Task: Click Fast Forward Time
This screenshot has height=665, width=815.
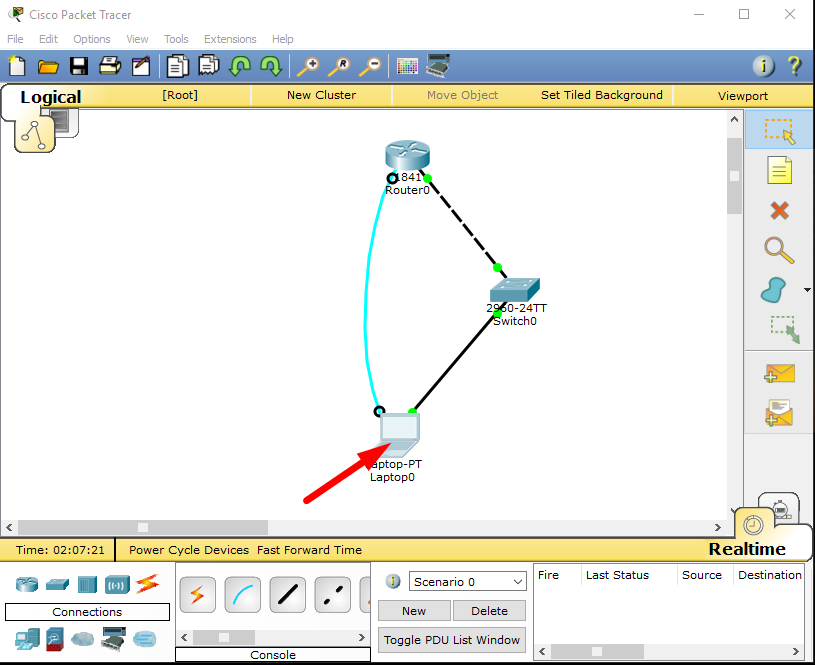Action: (x=309, y=550)
